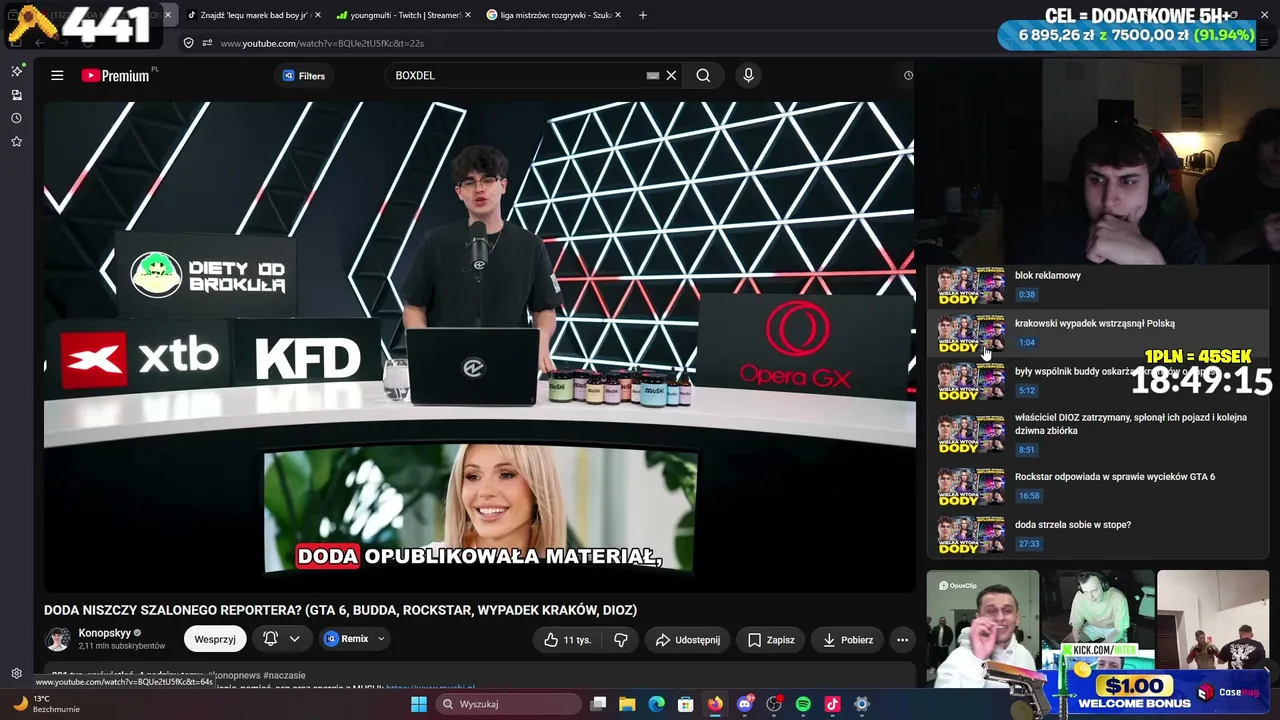This screenshot has width=1280, height=720.
Task: Clear the BOXDEL search query
Action: [x=672, y=75]
